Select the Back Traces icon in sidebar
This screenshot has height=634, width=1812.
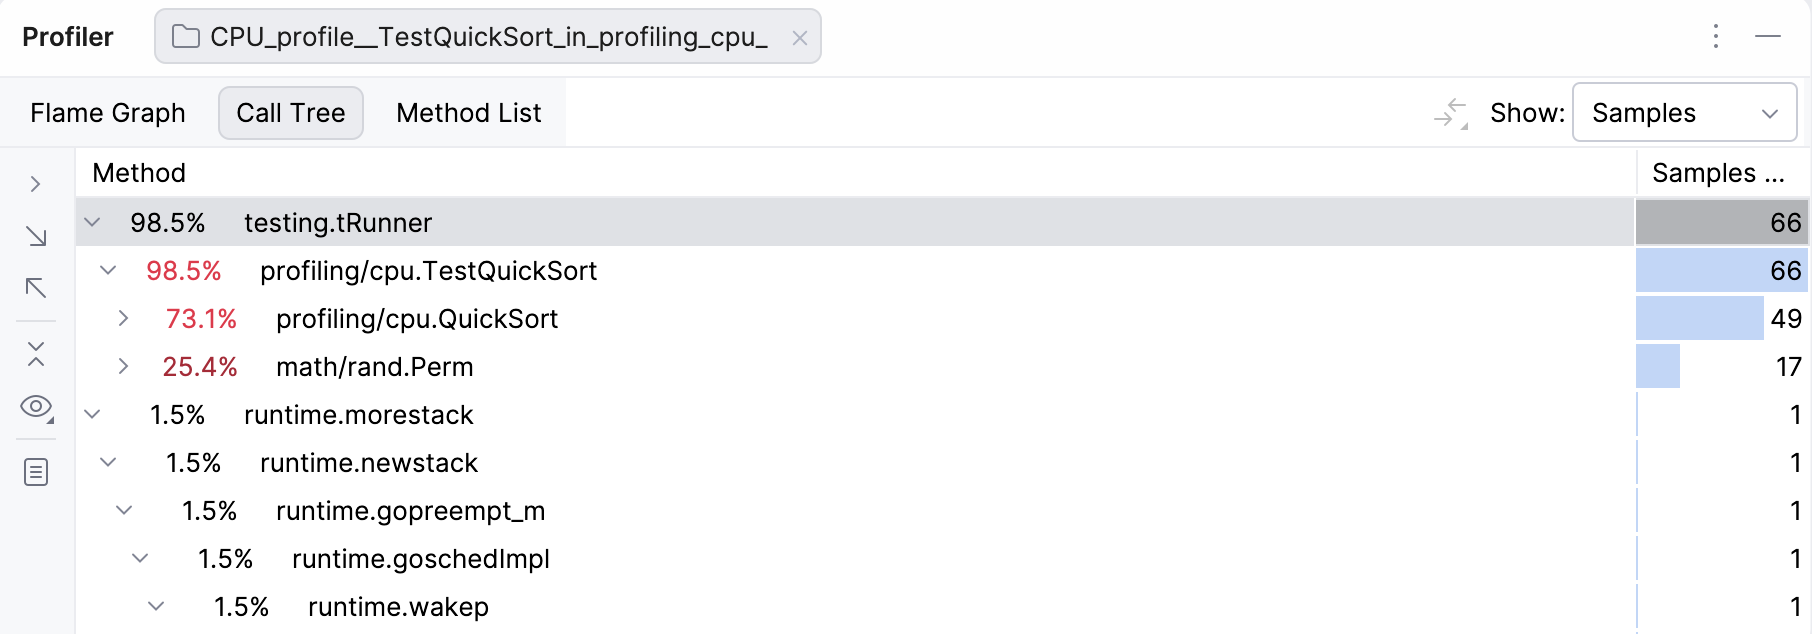[36, 288]
